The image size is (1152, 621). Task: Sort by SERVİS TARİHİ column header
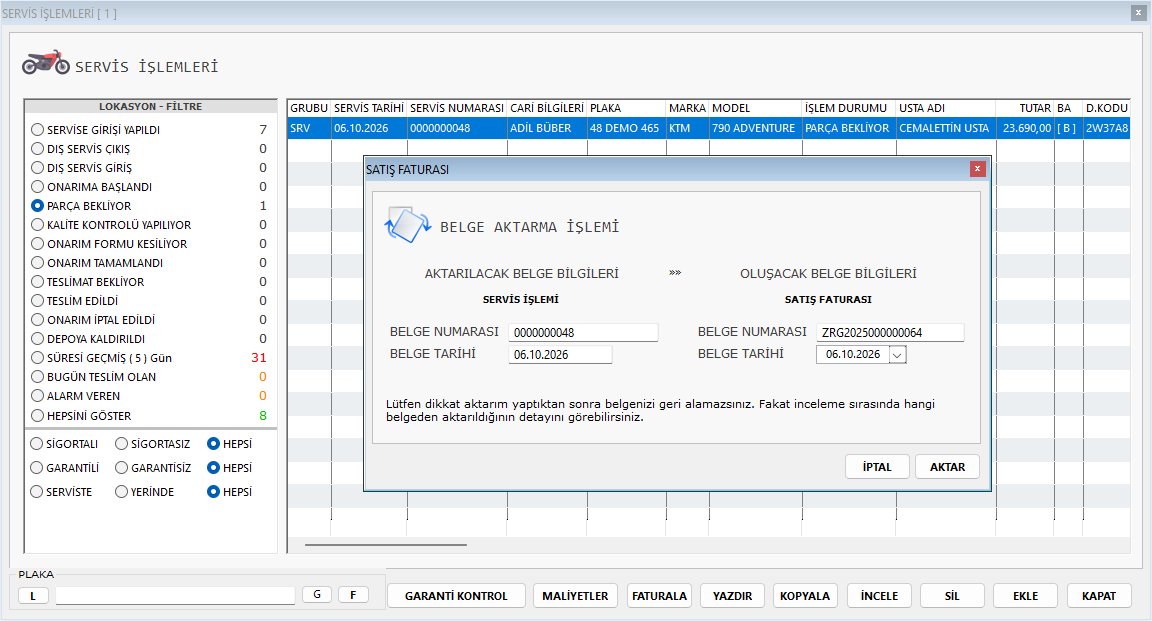tap(369, 108)
